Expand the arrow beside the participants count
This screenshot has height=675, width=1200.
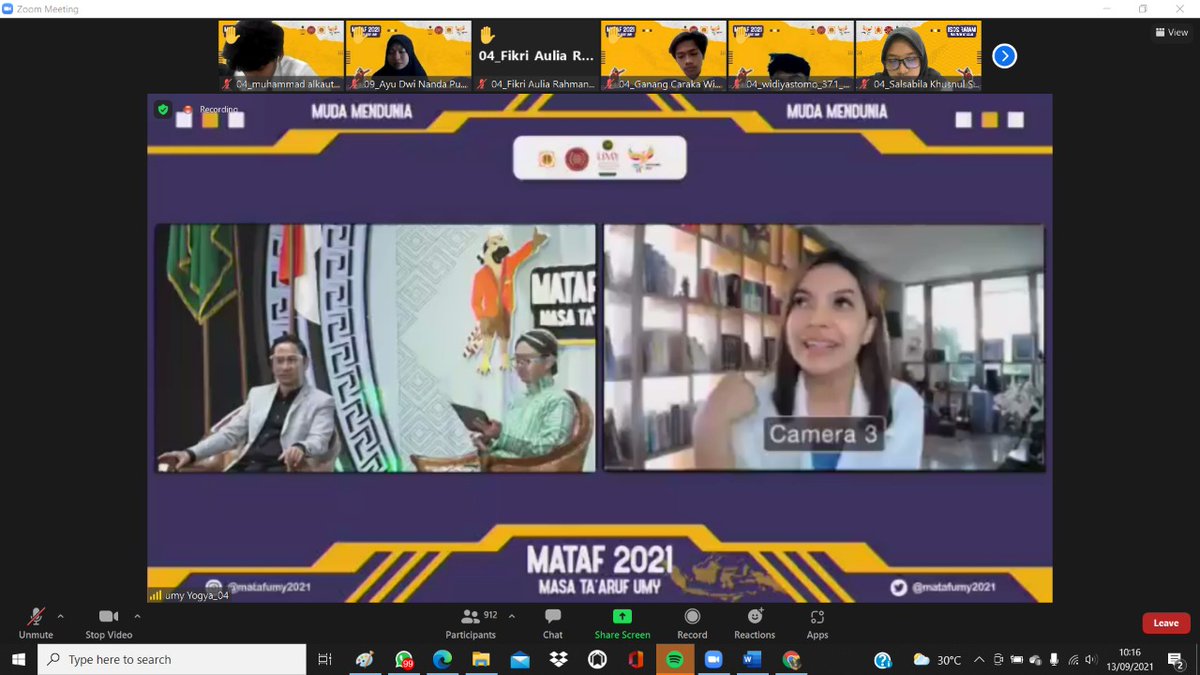point(512,616)
